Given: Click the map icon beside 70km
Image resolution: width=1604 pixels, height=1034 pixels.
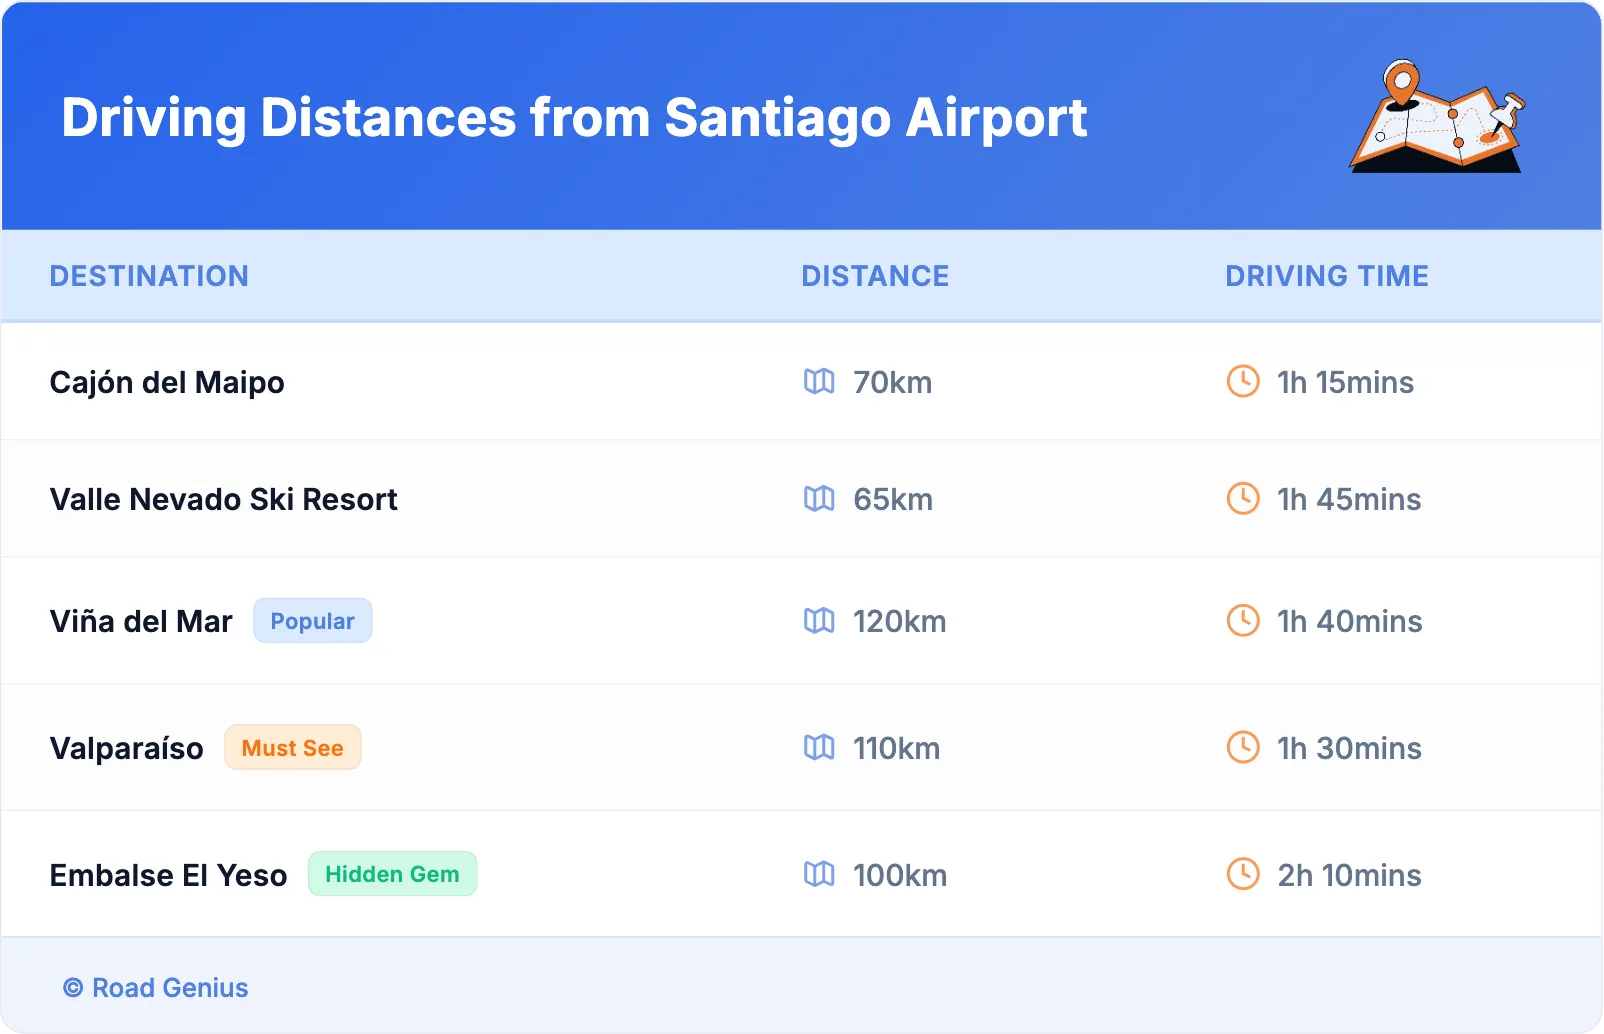Looking at the screenshot, I should tap(819, 381).
